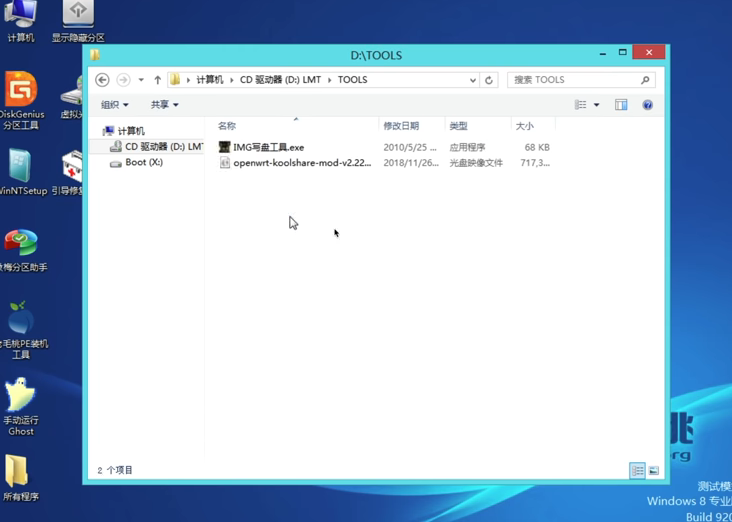Viewport: 732px width, 522px height.
Task: Open view options dropdown arrow
Action: point(596,105)
